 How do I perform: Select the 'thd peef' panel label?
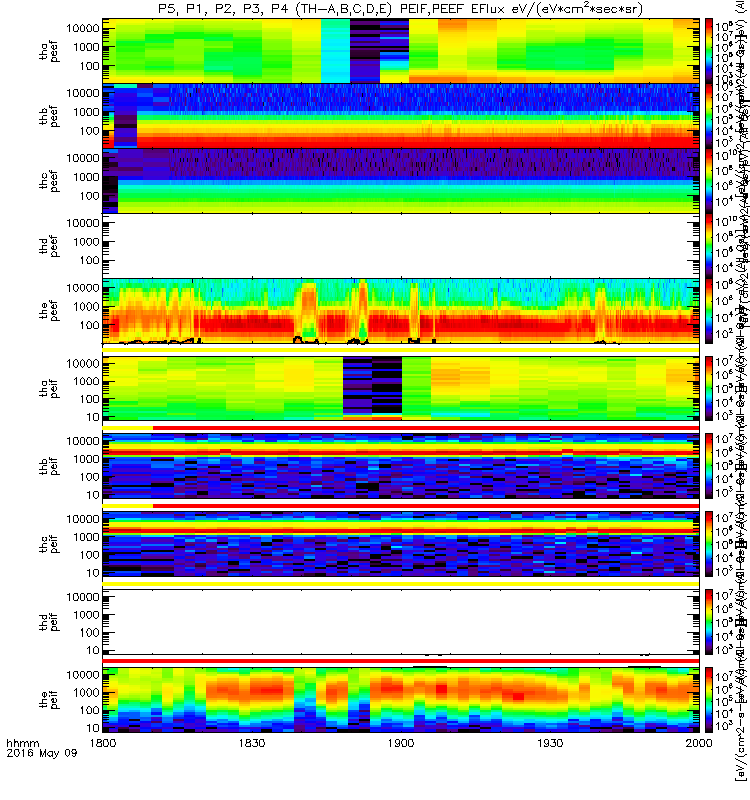tap(49, 246)
